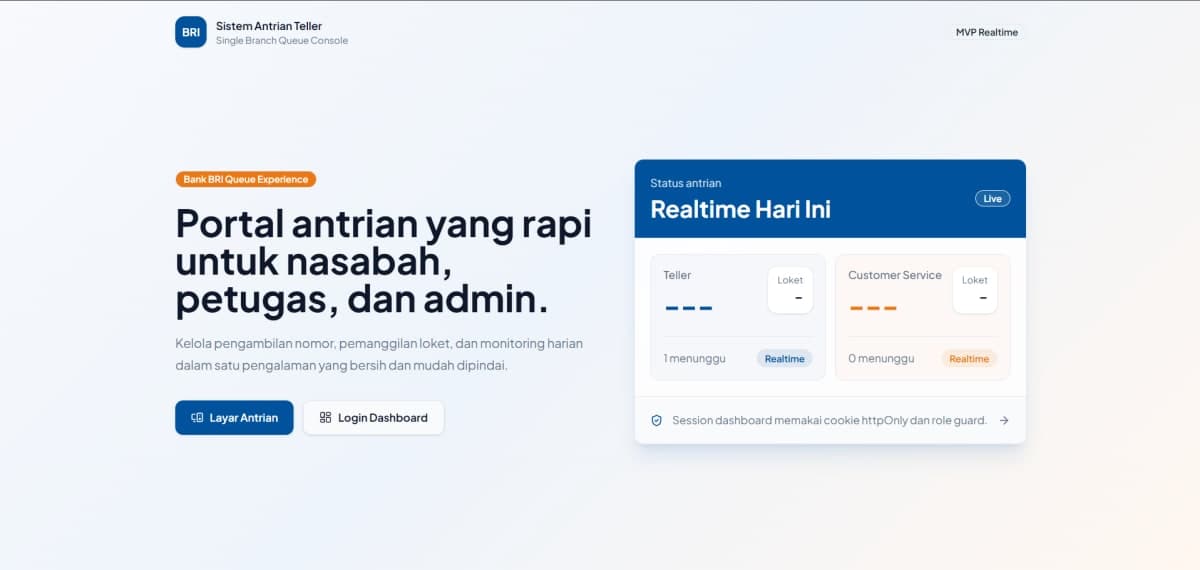Click the Sistem Antrian Teller title

(269, 26)
